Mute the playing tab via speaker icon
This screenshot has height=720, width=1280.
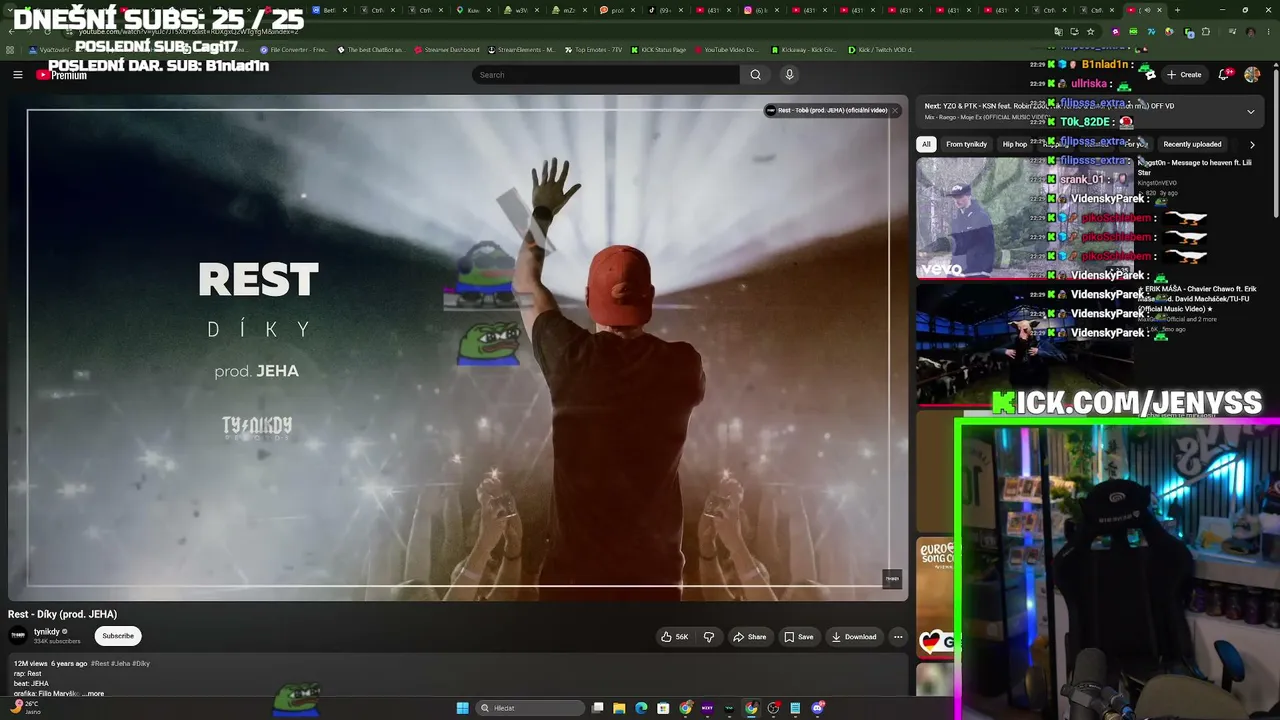point(1149,10)
